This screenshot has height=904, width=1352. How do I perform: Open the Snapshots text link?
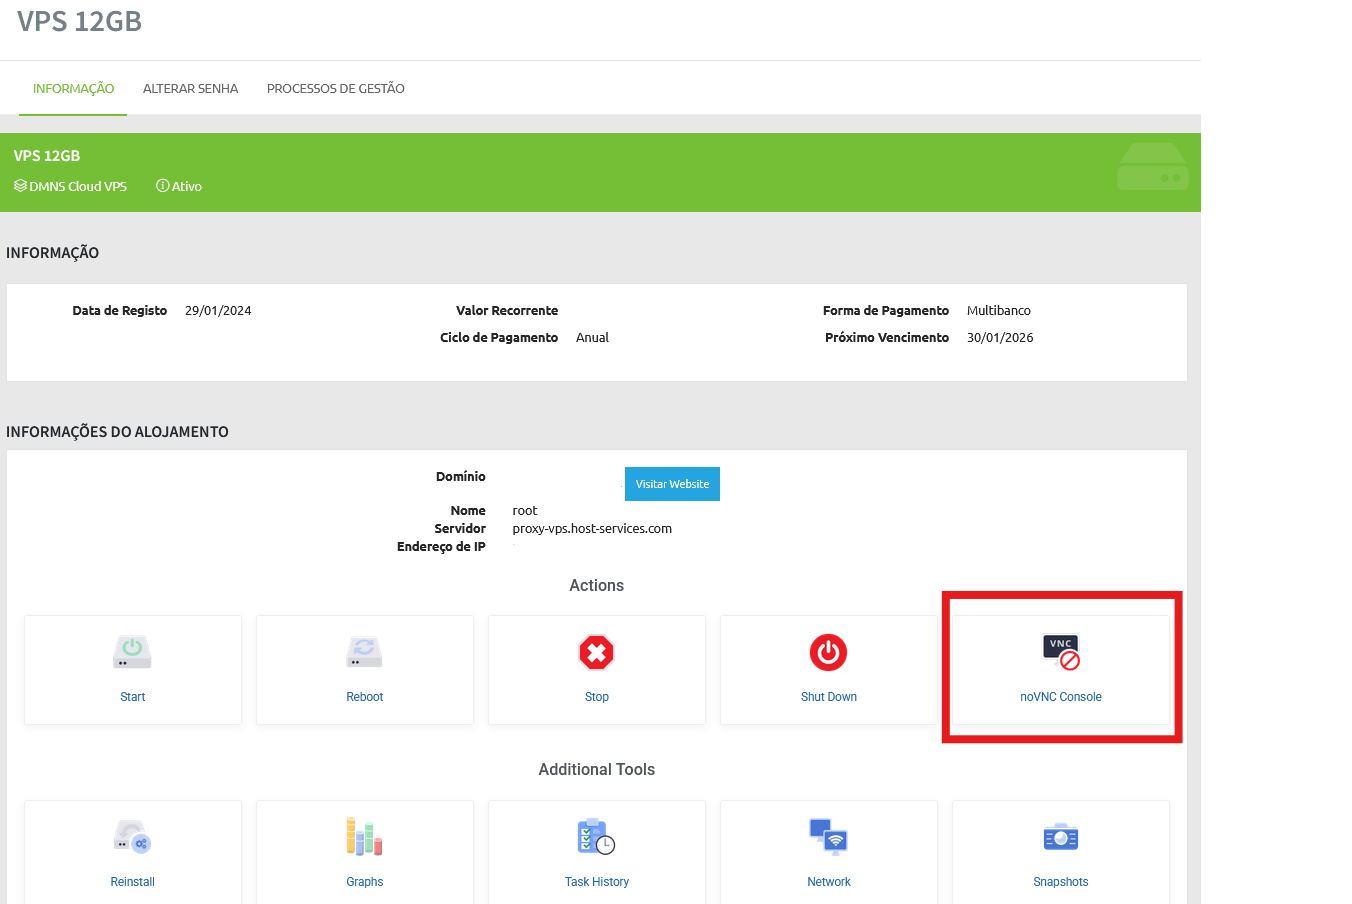coord(1060,882)
